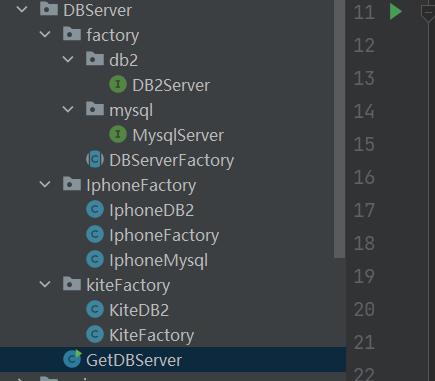The width and height of the screenshot is (435, 381).
Task: Collapse the DBServer folder
Action: click(x=22, y=9)
